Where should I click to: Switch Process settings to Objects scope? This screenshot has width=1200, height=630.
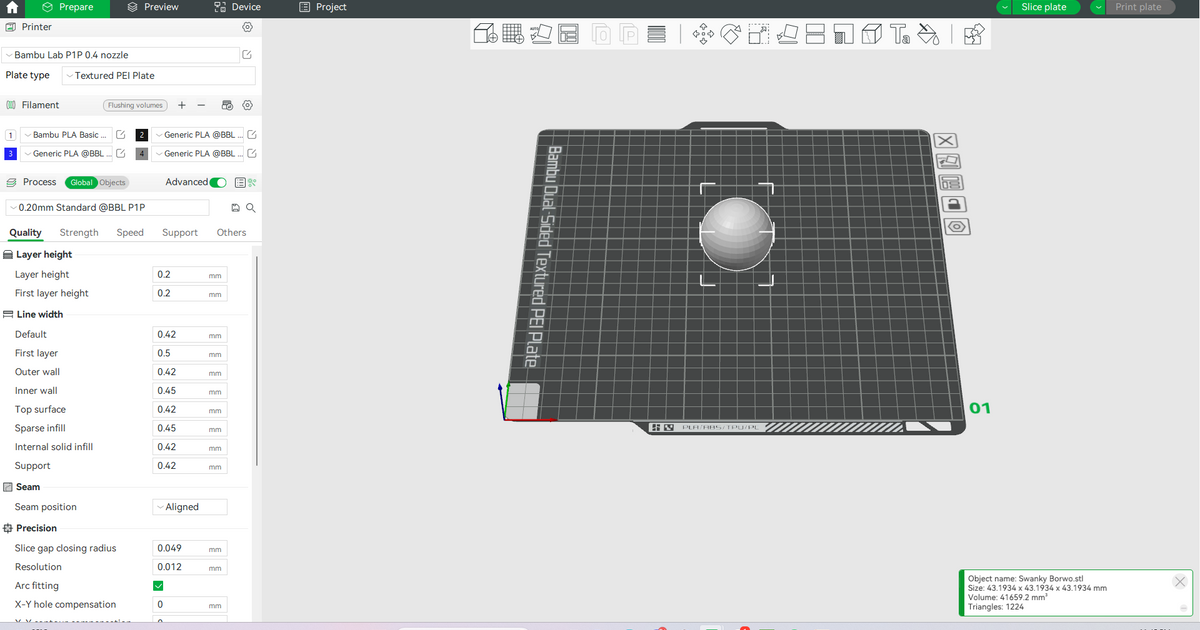tap(111, 182)
